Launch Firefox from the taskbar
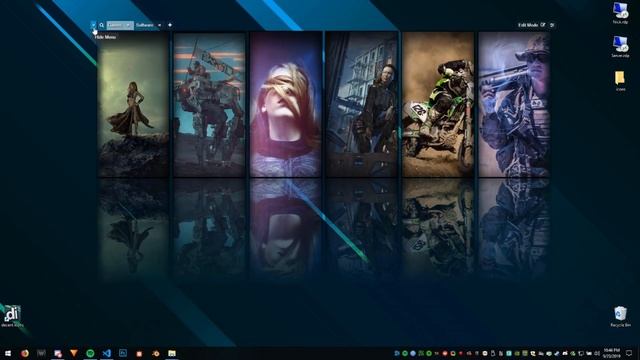This screenshot has height=360, width=640. 25,353
